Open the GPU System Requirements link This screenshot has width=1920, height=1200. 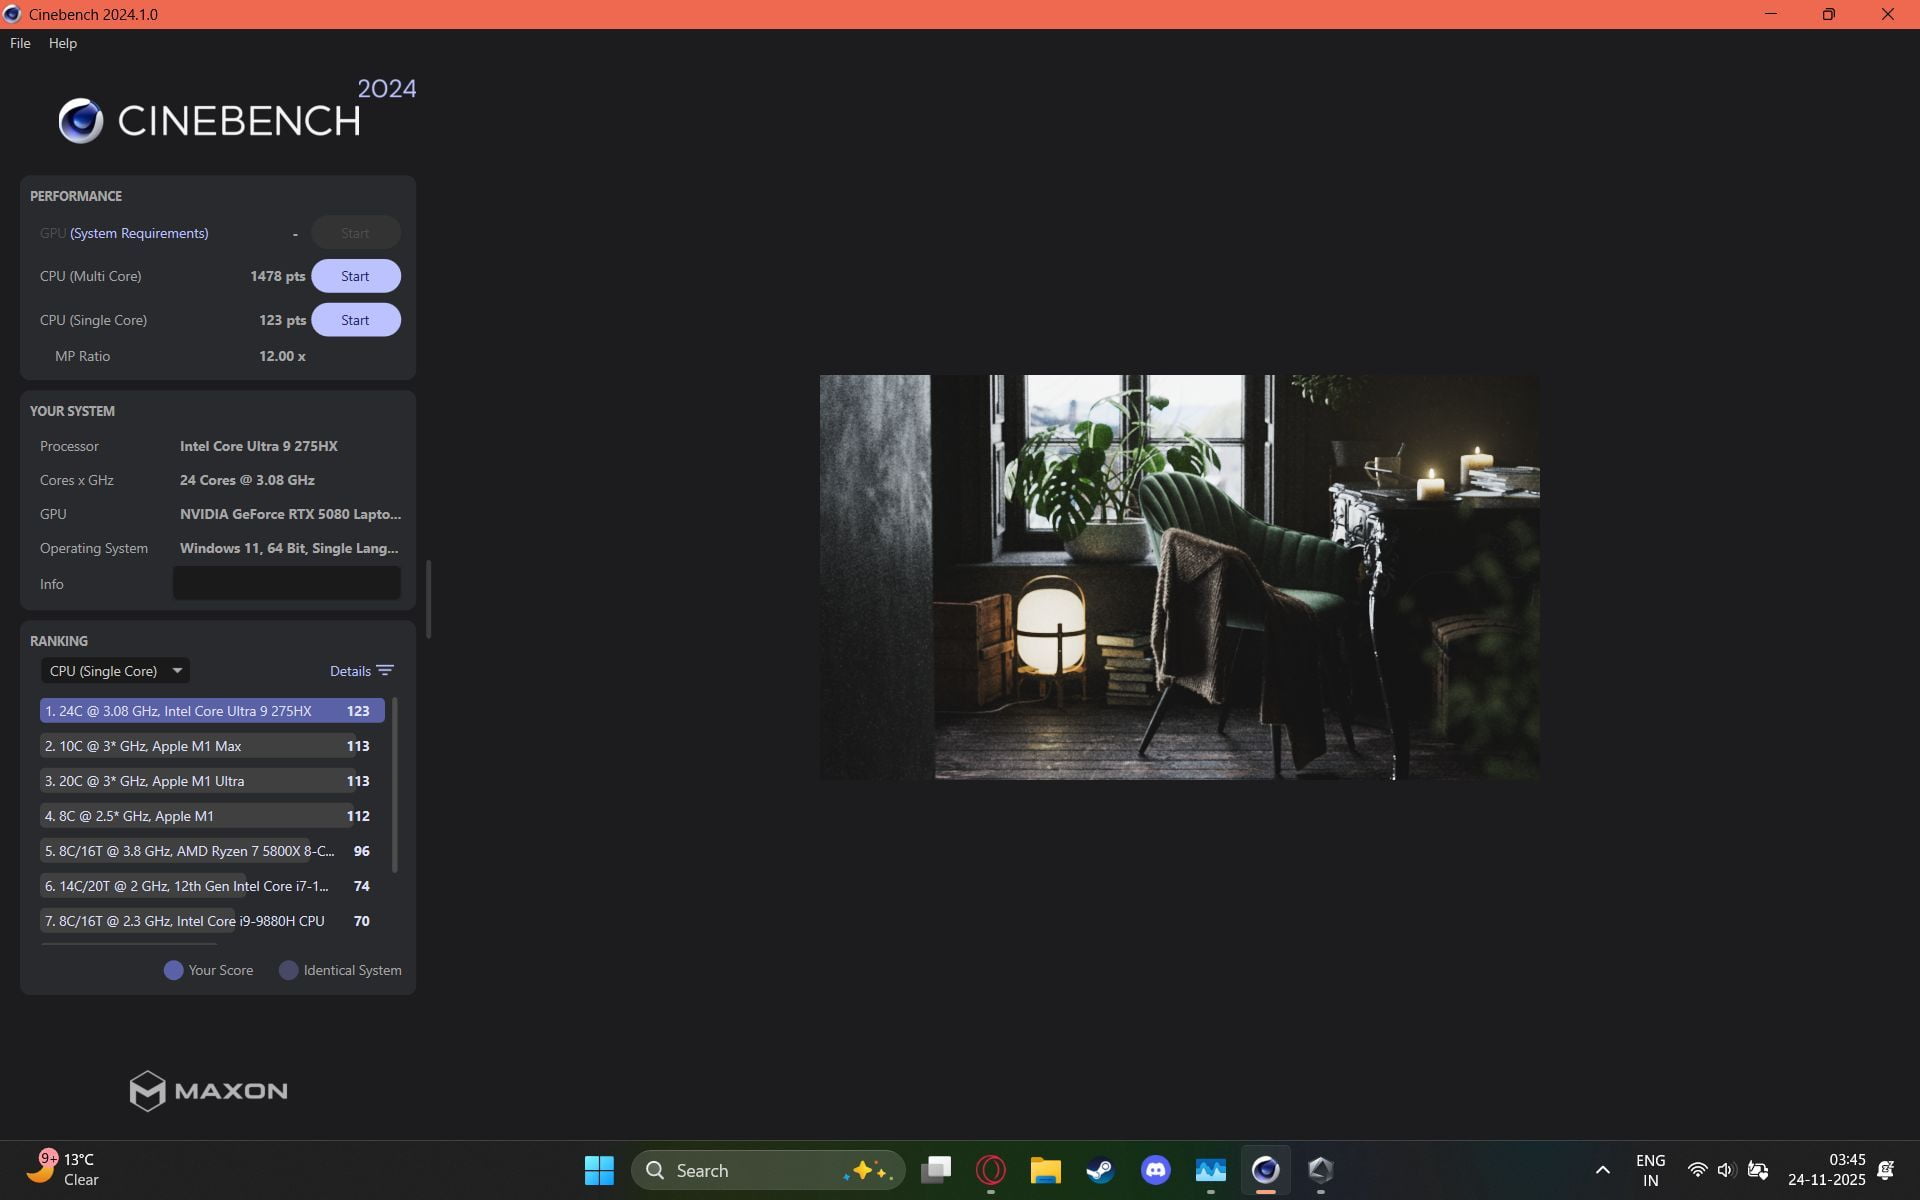coord(139,233)
